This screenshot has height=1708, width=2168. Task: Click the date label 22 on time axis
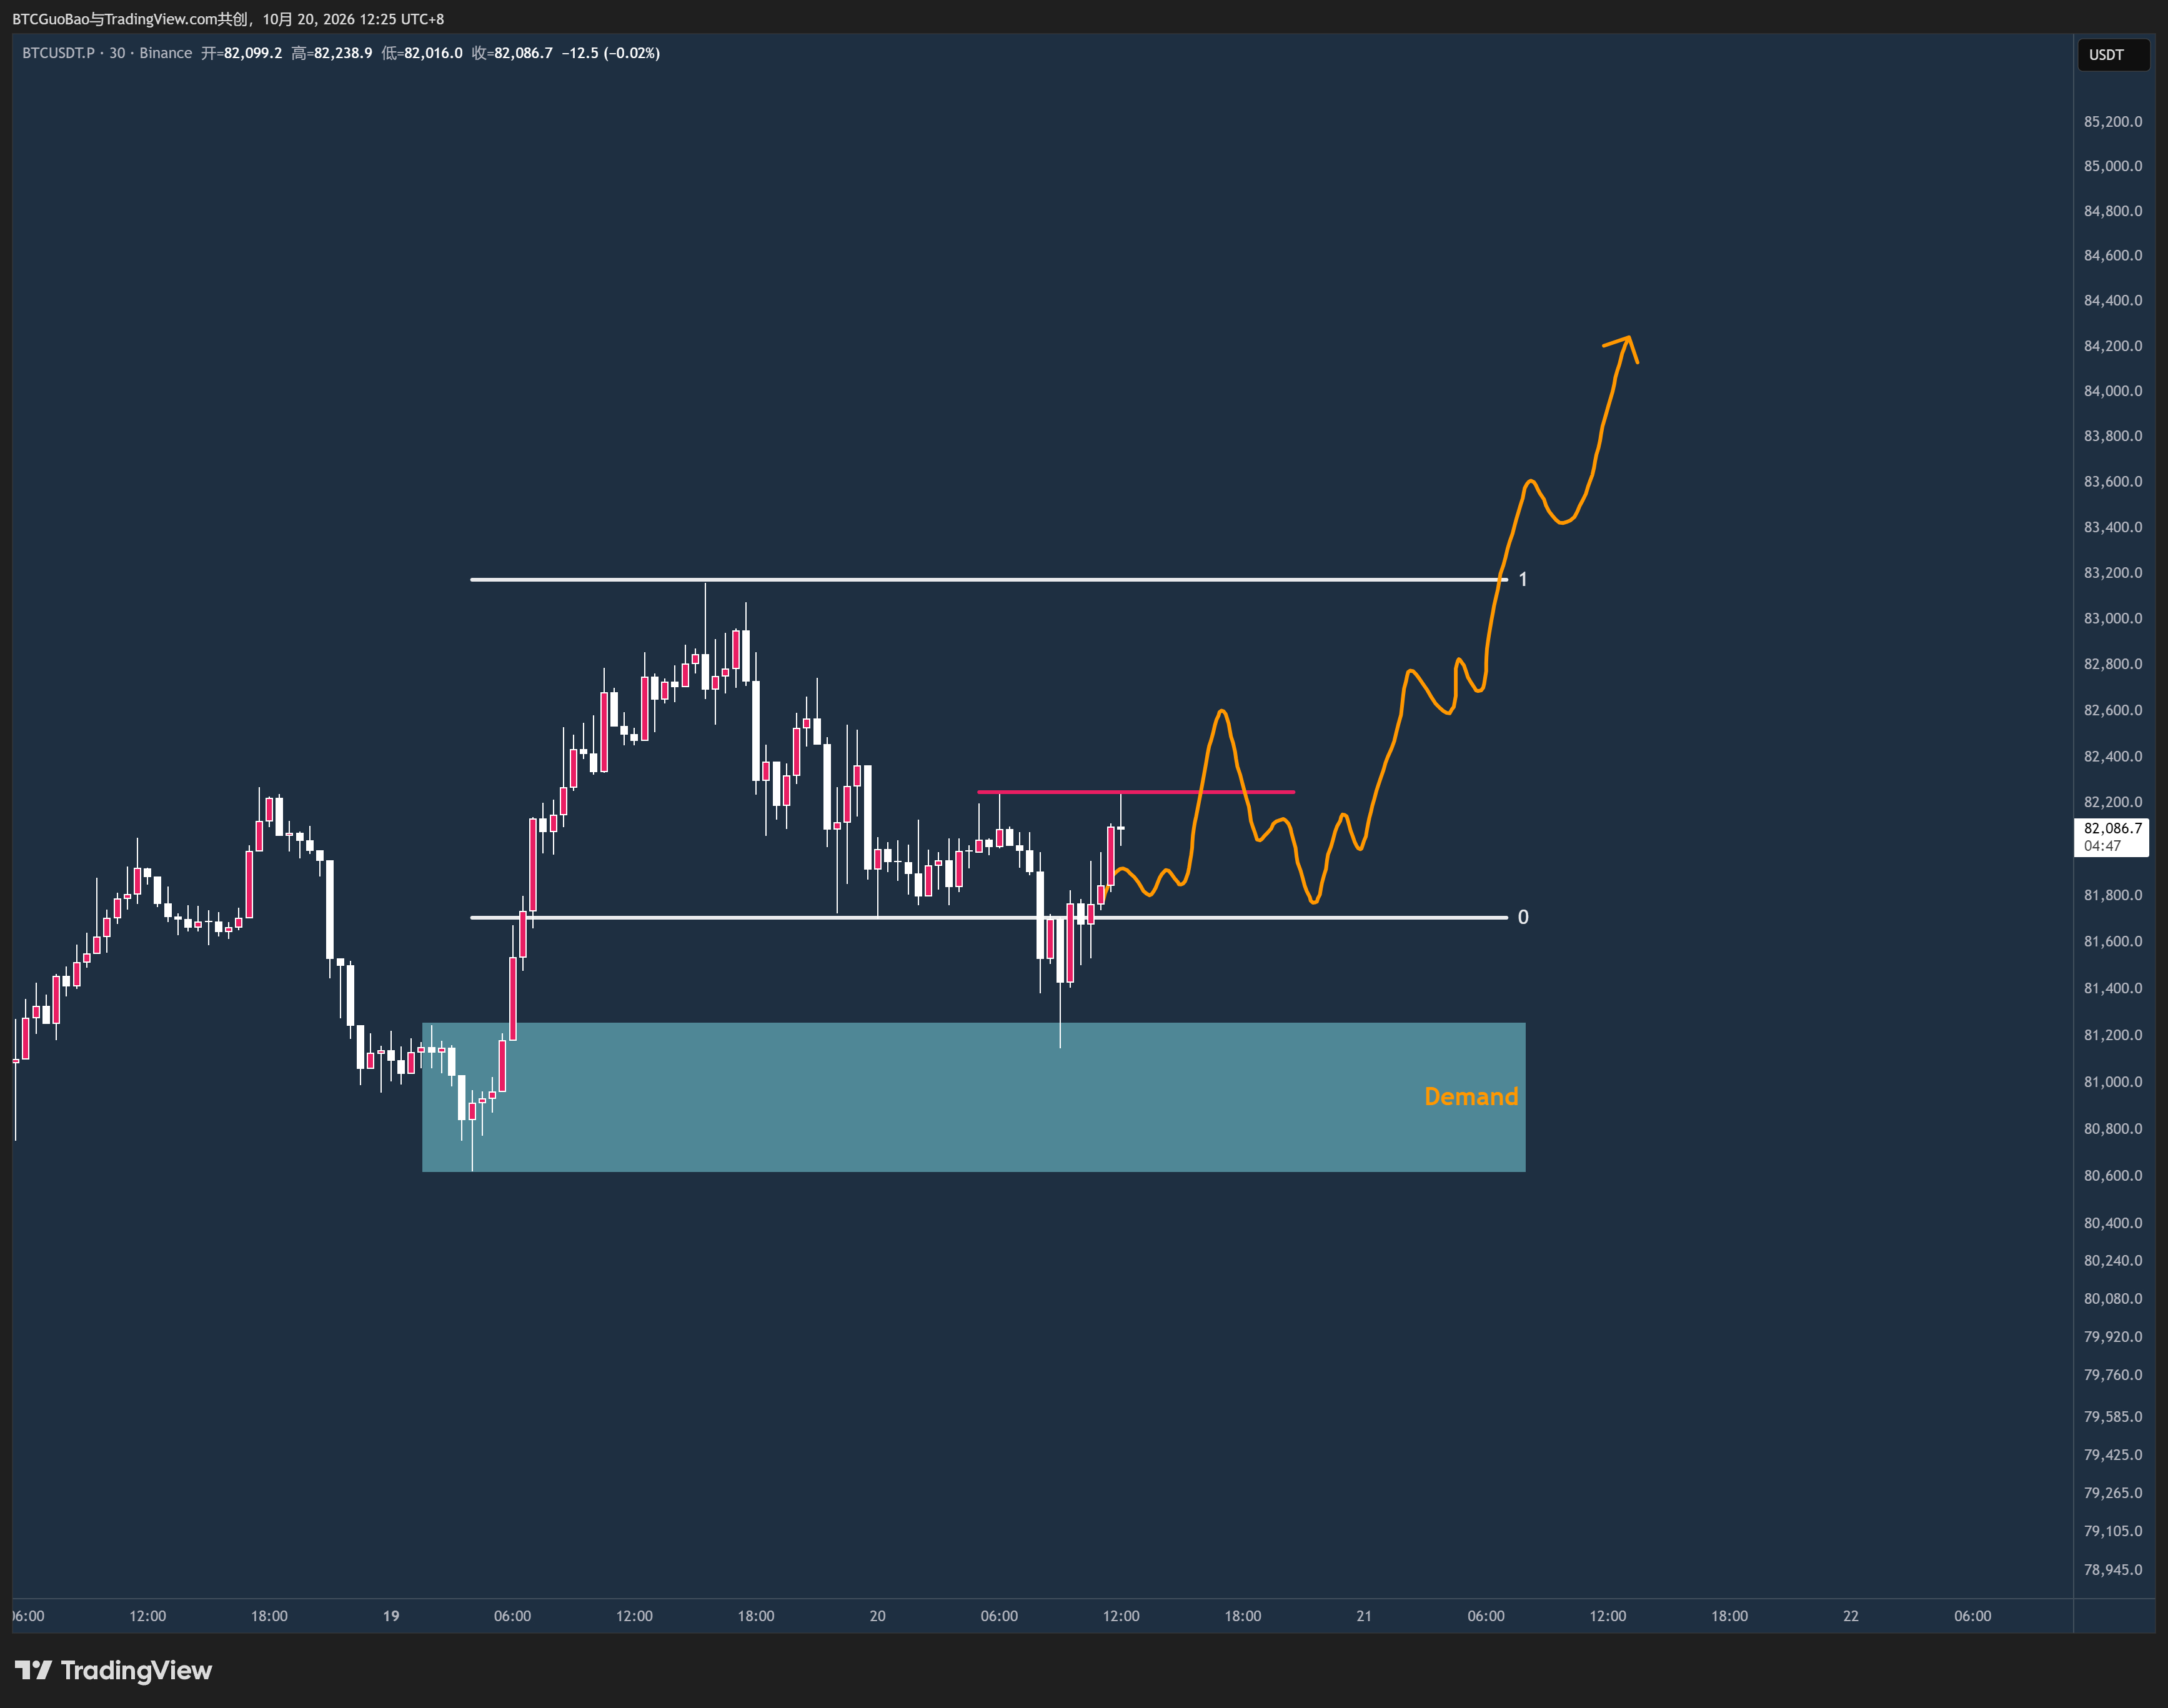1851,1616
